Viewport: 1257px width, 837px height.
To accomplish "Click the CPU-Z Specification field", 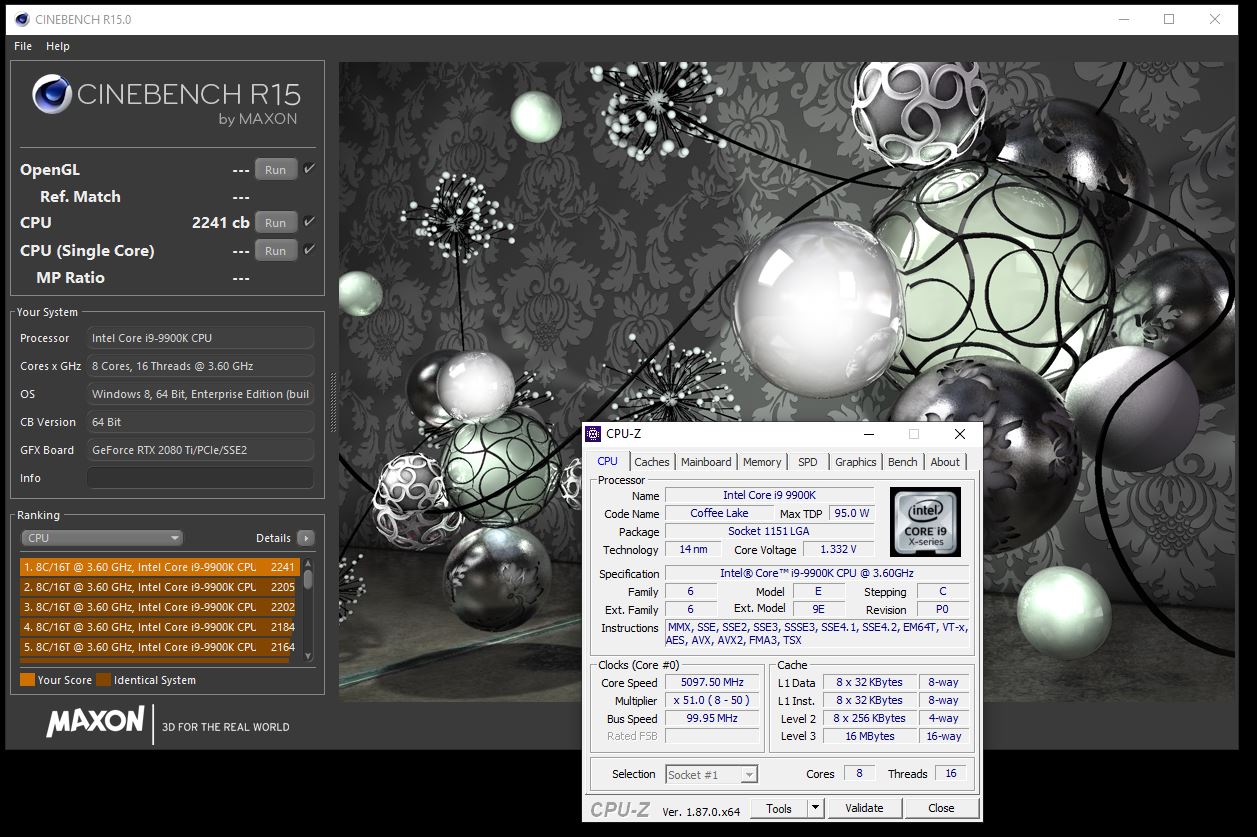I will click(x=817, y=573).
